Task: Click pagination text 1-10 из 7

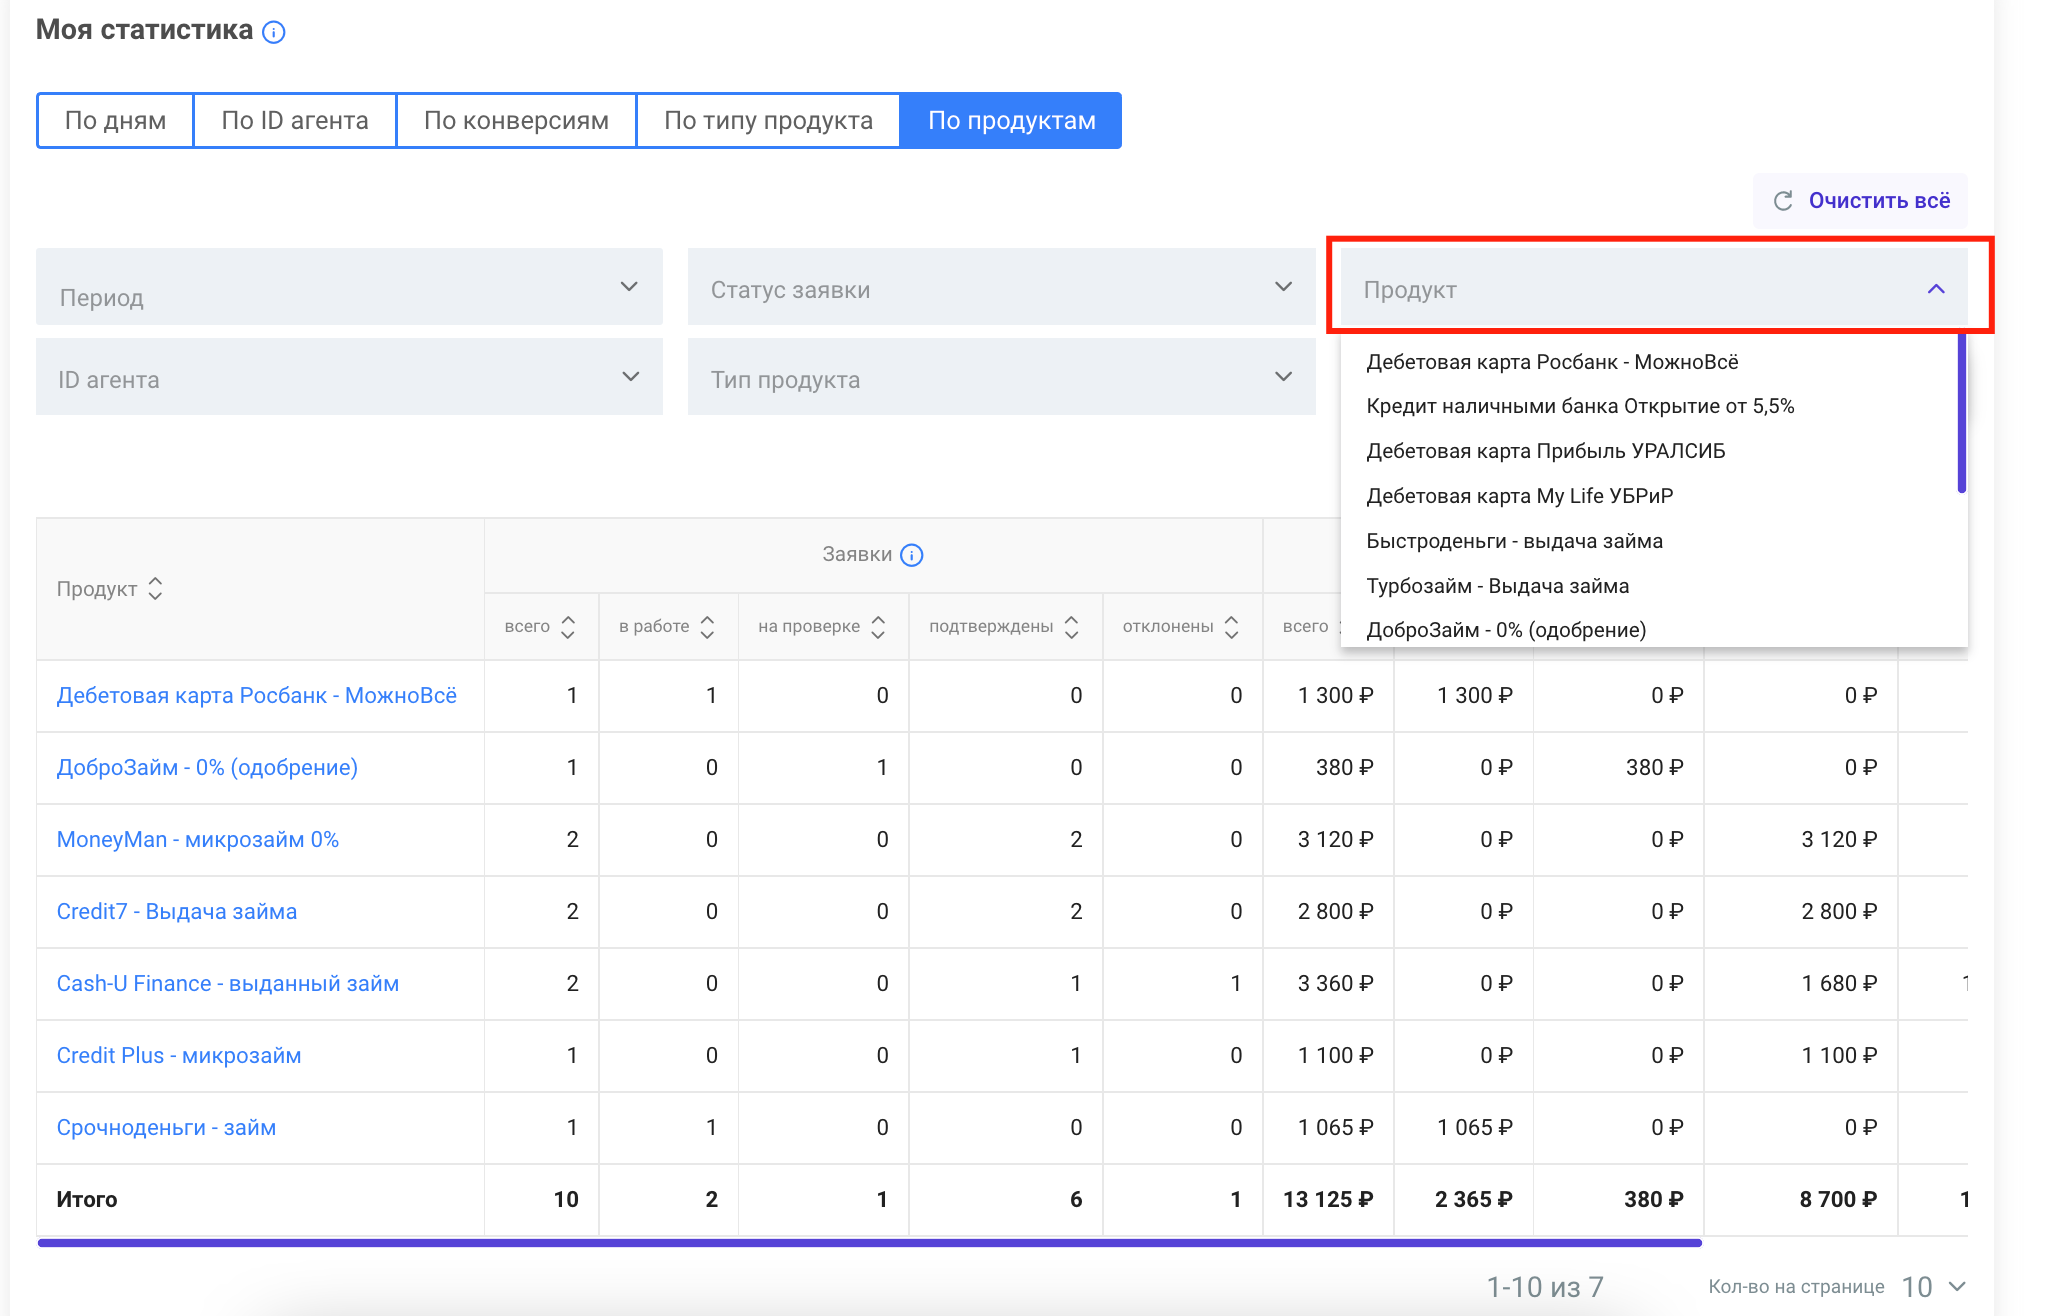Action: 1545,1287
